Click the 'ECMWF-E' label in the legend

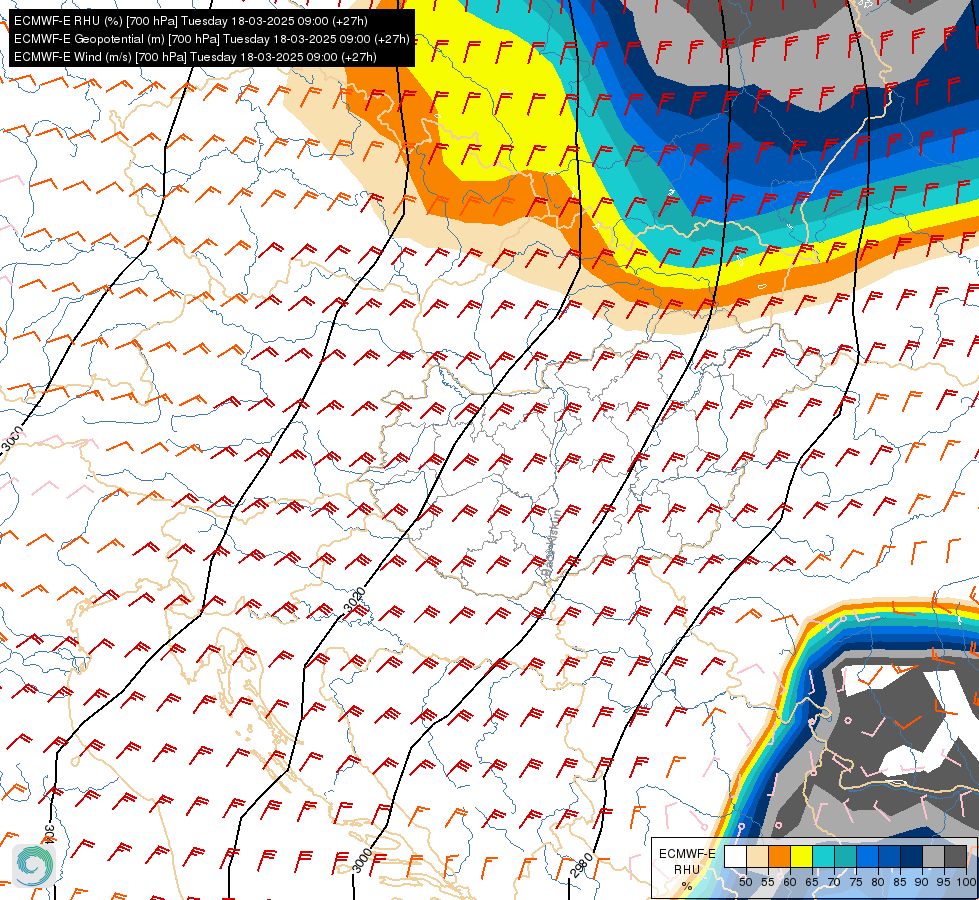coord(687,854)
